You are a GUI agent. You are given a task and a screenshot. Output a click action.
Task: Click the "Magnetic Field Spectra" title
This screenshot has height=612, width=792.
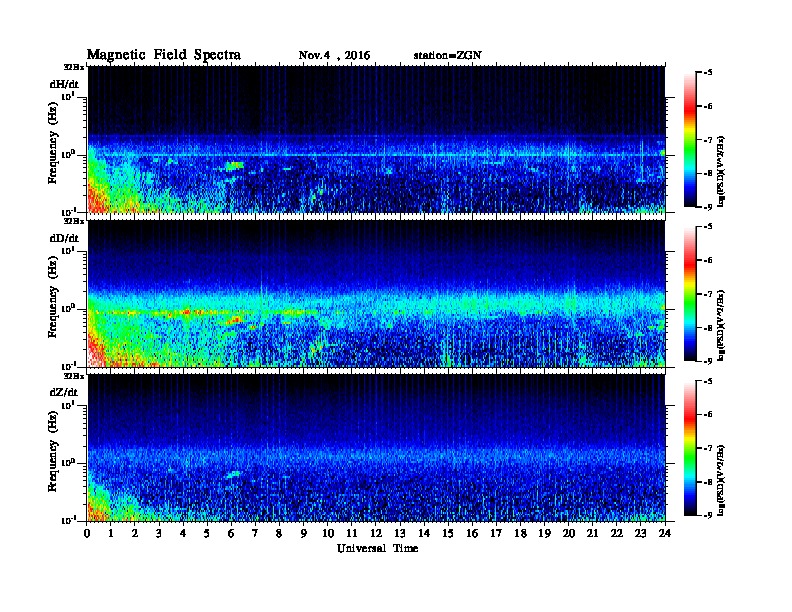164,55
